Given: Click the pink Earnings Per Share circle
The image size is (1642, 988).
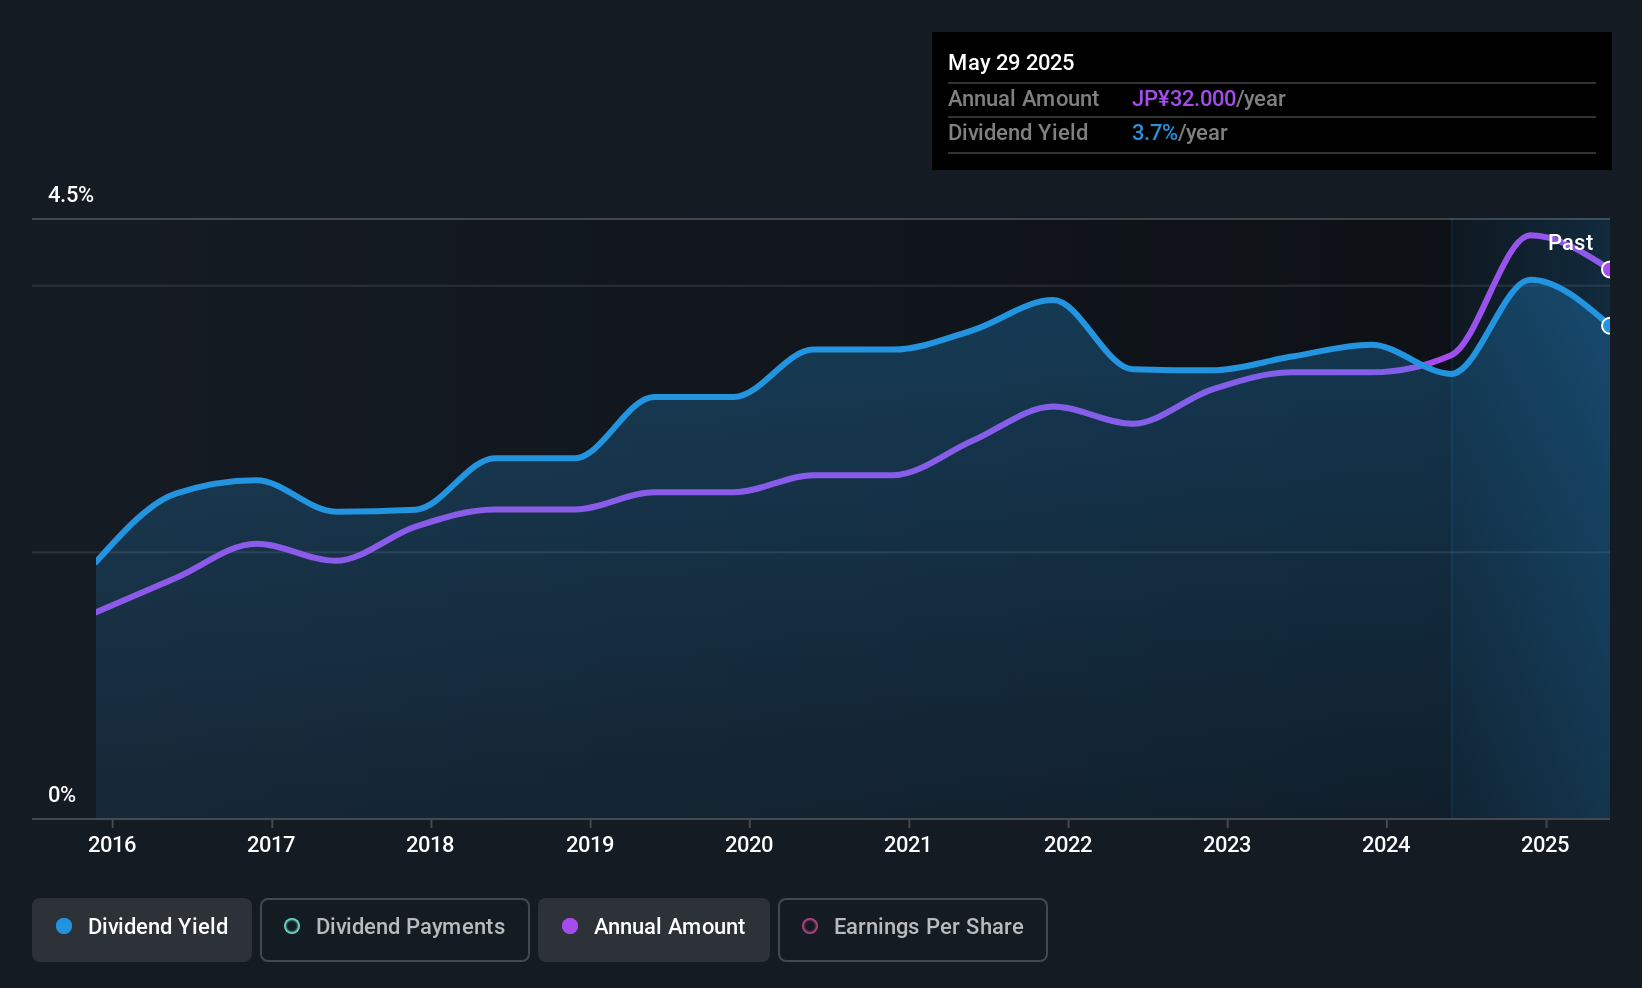Looking at the screenshot, I should coord(810,926).
